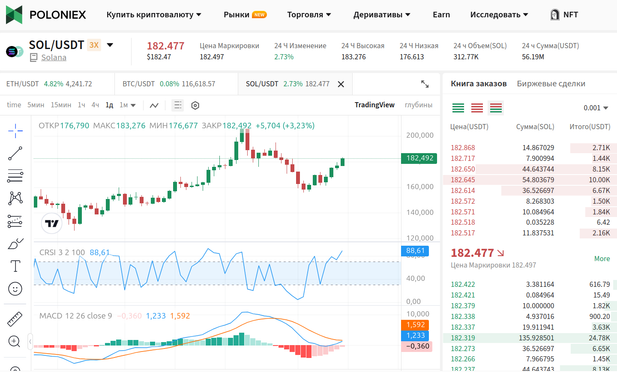Viewport: 617px width, 374px height.
Task: Click buy order row at 182.319
Action: [530, 338]
